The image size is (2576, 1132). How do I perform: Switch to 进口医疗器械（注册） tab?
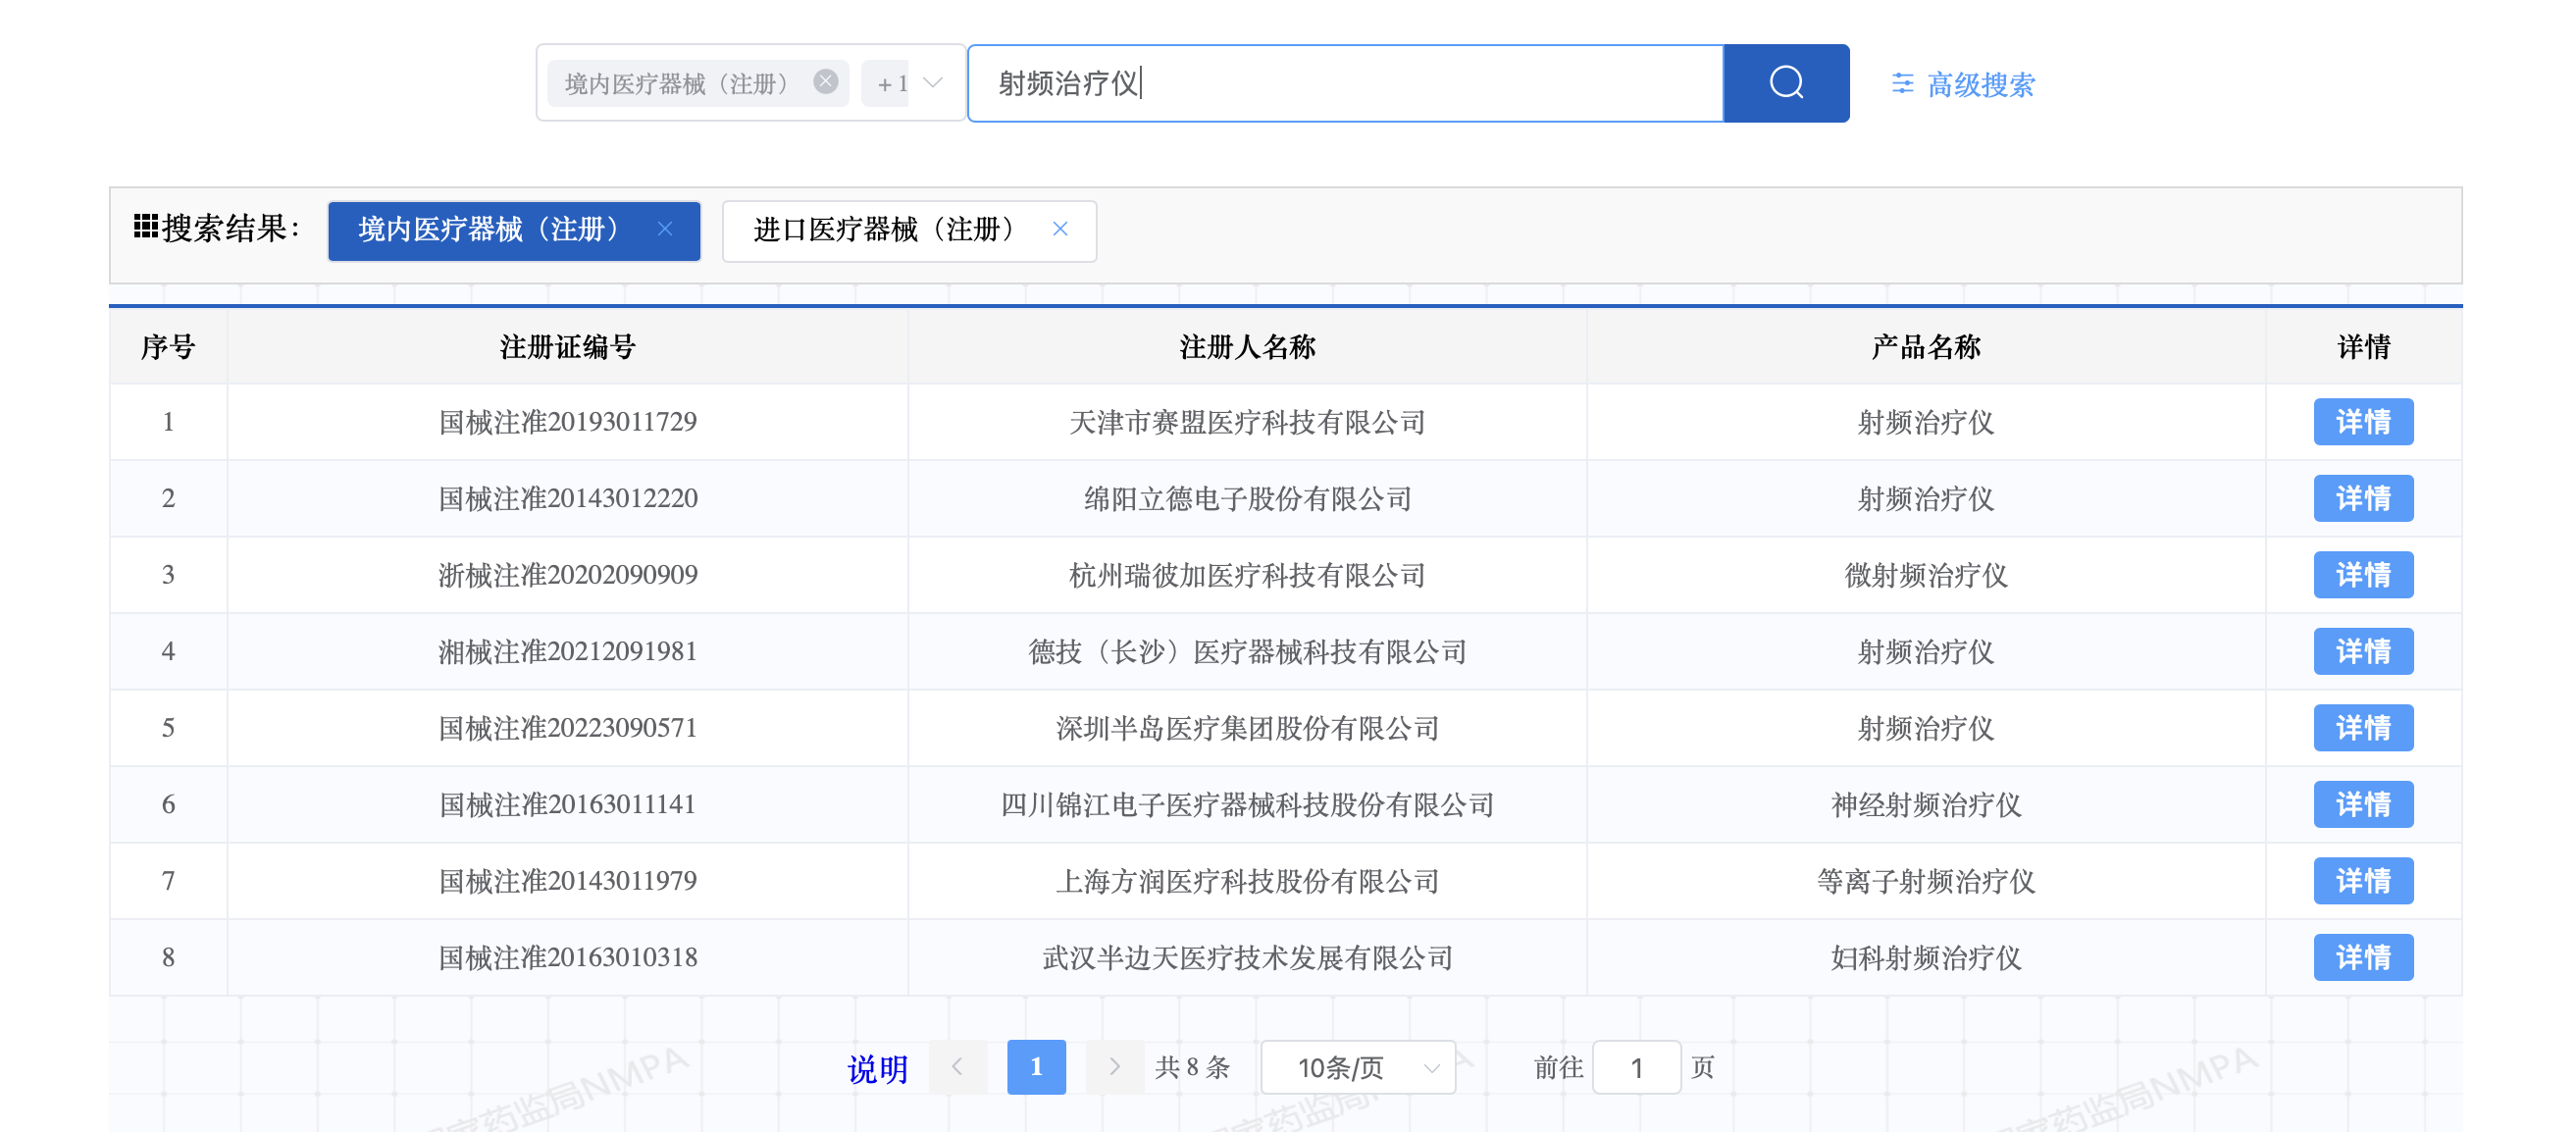coord(883,230)
